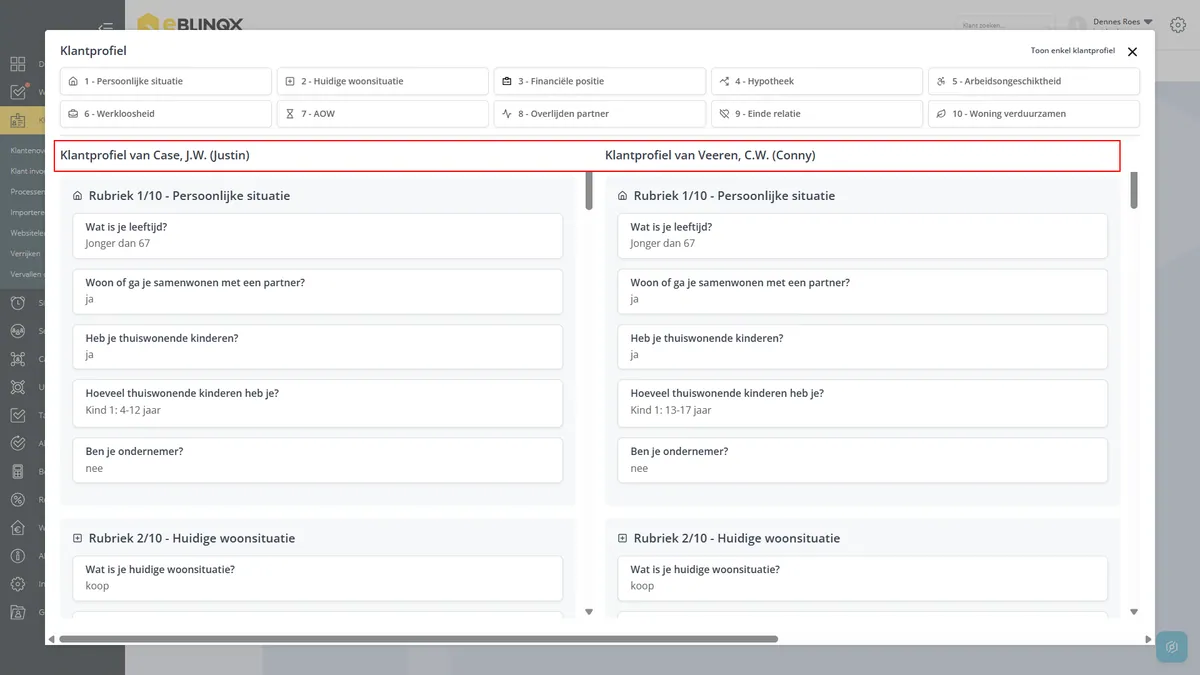Click the leaf icon, Woning verduurzamen
Image resolution: width=1200 pixels, height=675 pixels.
pos(941,114)
